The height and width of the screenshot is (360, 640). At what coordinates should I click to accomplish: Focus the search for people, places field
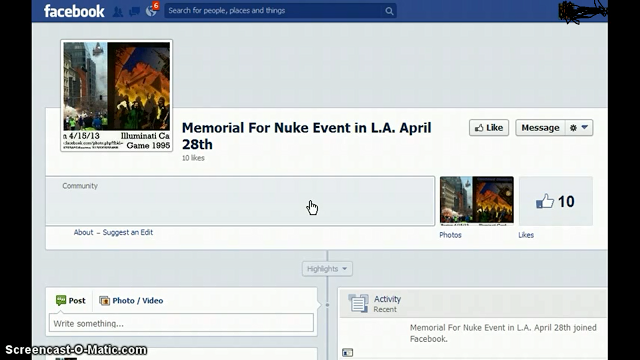click(x=280, y=11)
